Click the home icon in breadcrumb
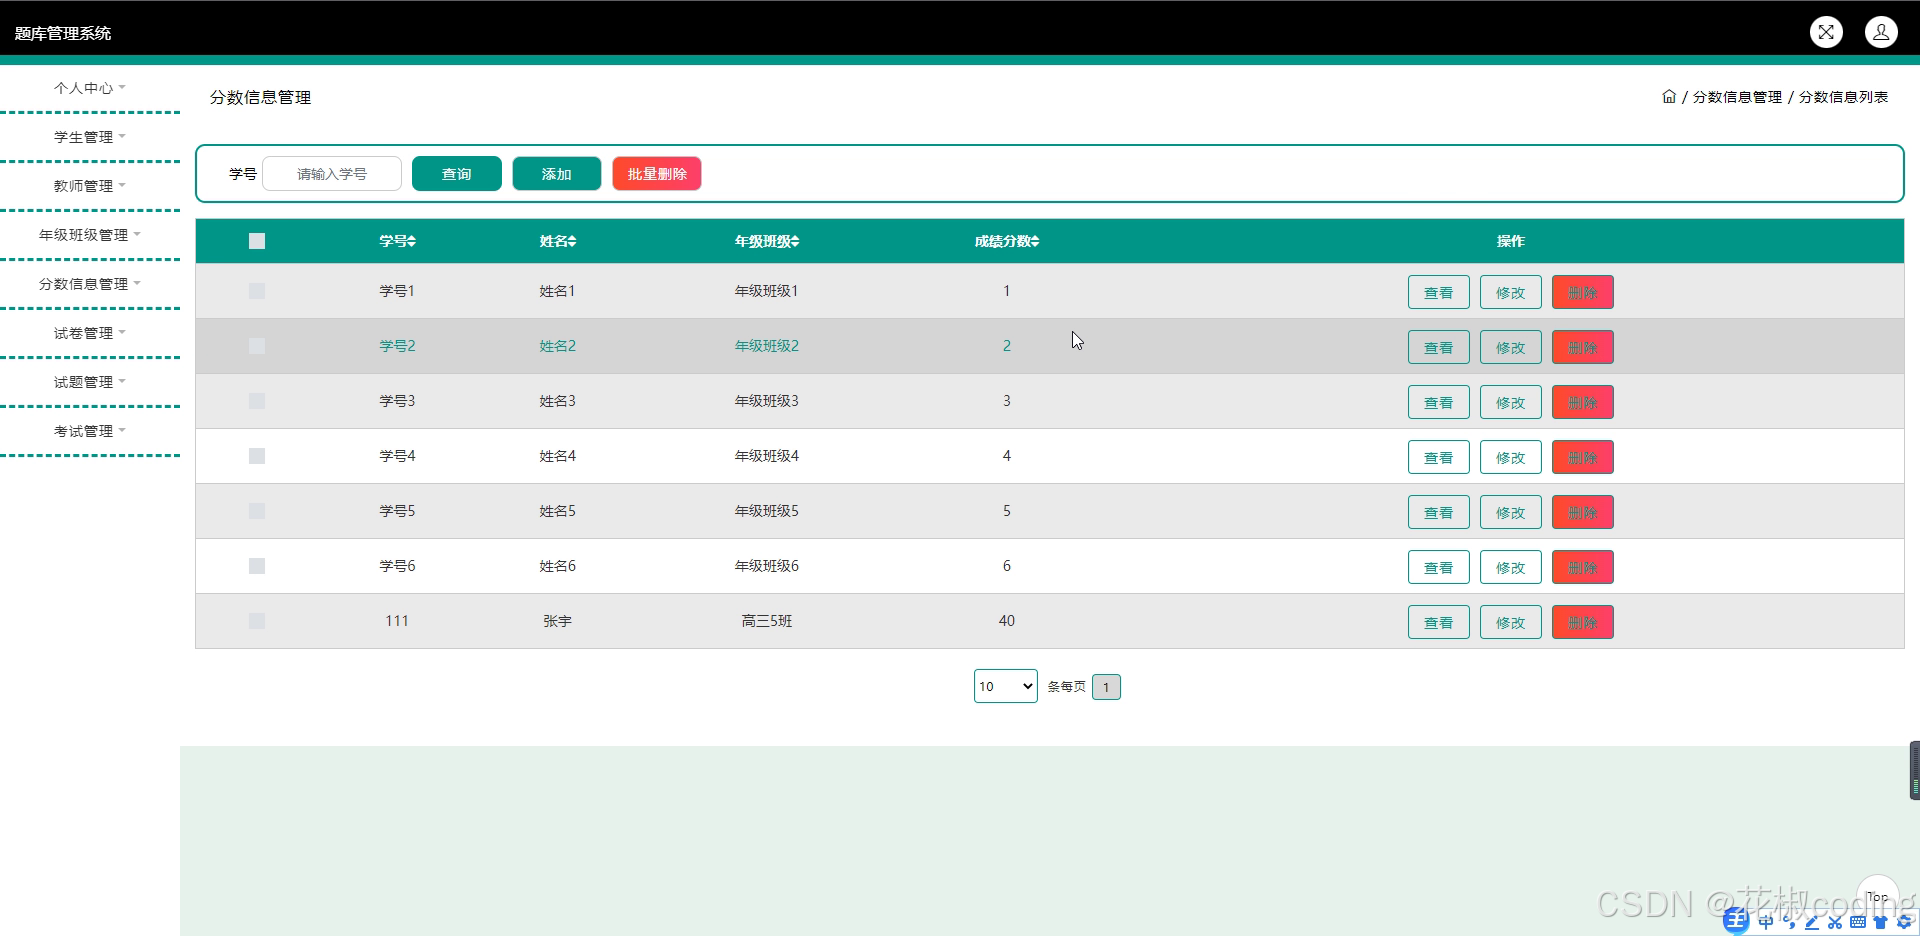Viewport: 1920px width, 936px height. [x=1669, y=97]
